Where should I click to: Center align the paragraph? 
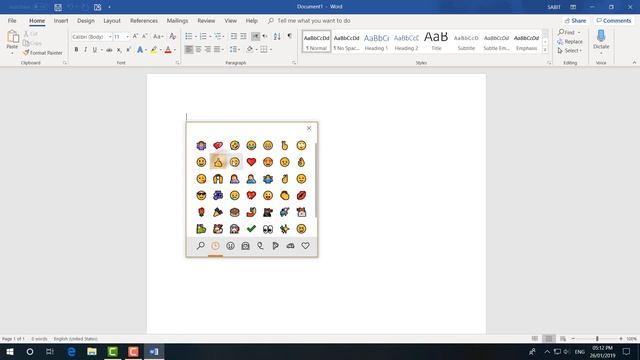pos(198,50)
